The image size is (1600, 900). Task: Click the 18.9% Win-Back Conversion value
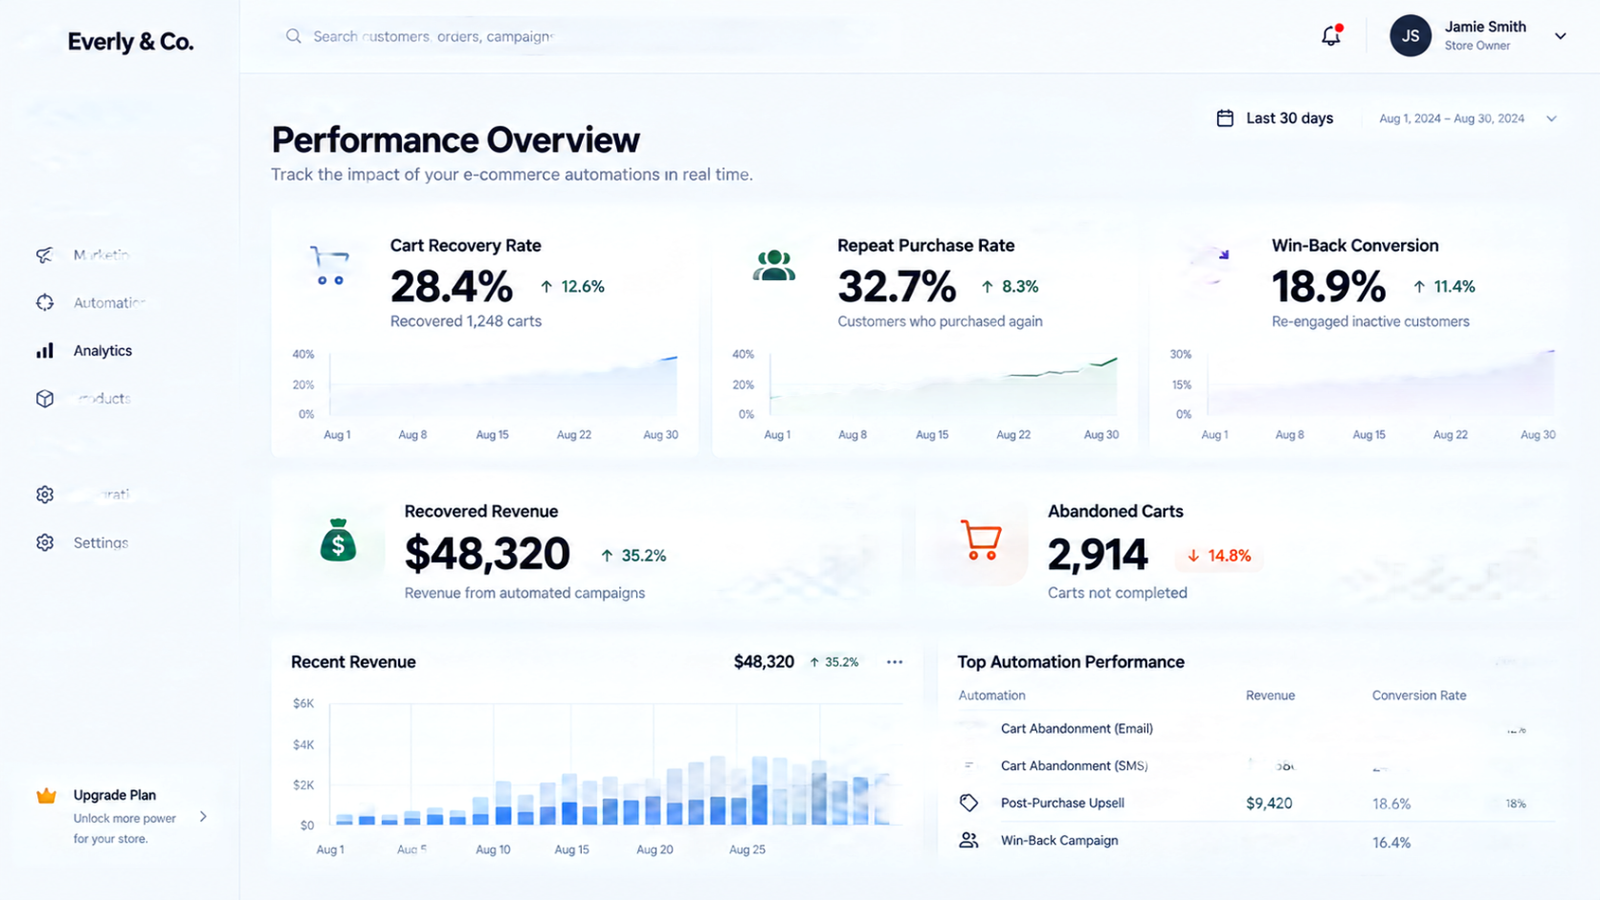point(1328,287)
